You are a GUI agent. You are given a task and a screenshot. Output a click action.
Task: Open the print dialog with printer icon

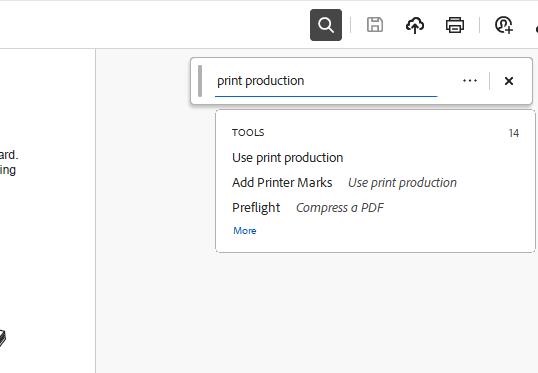click(x=455, y=25)
